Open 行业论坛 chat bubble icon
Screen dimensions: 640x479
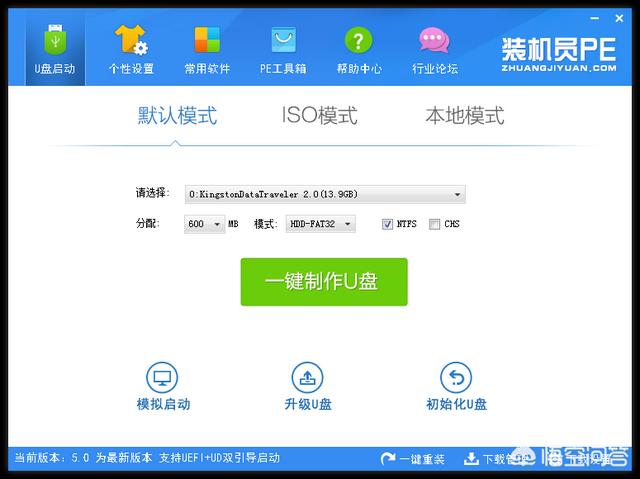(x=434, y=40)
